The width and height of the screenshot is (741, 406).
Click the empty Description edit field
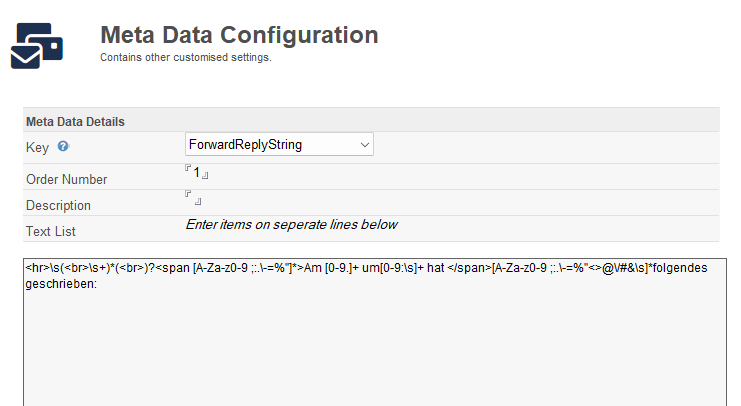[x=192, y=198]
